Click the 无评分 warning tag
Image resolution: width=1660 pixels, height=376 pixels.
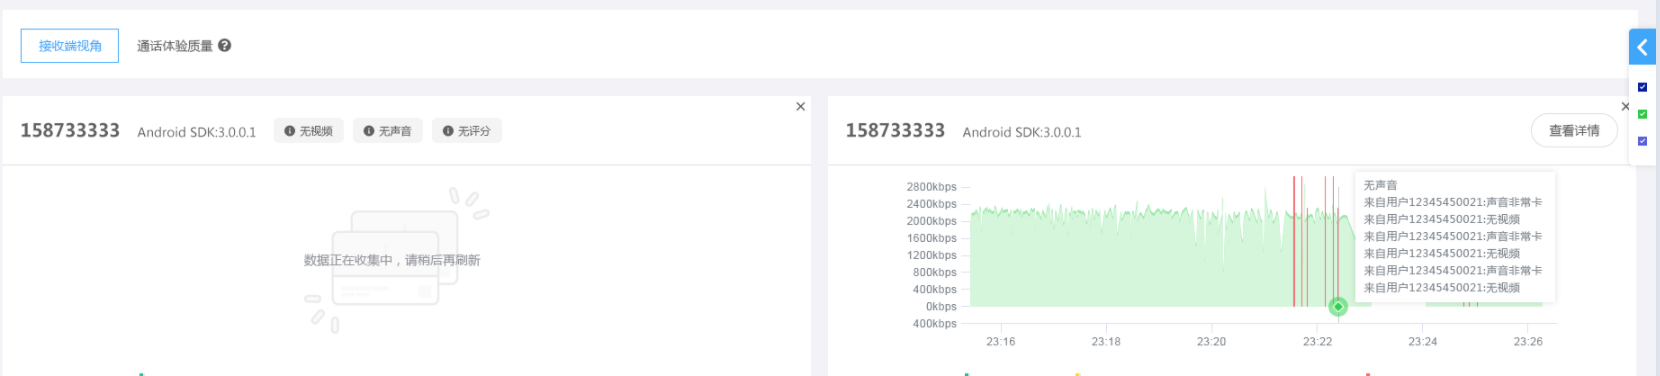pos(467,131)
